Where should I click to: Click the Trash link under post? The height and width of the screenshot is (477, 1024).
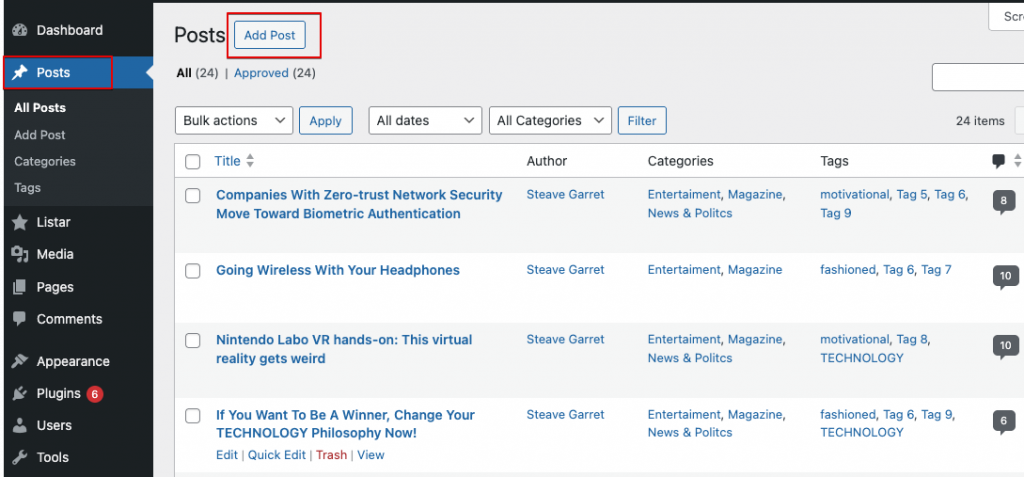pos(331,455)
